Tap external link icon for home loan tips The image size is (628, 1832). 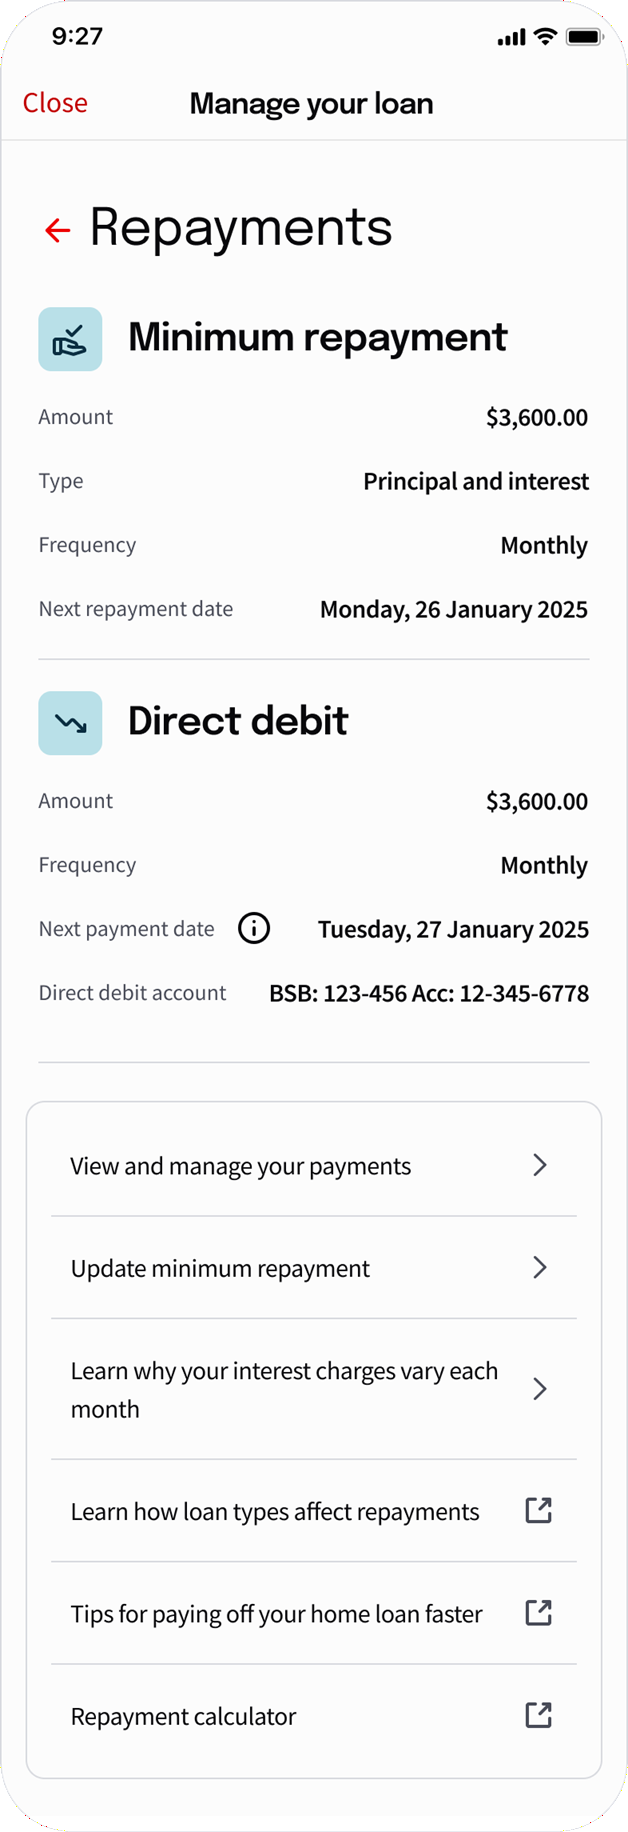coord(539,1612)
